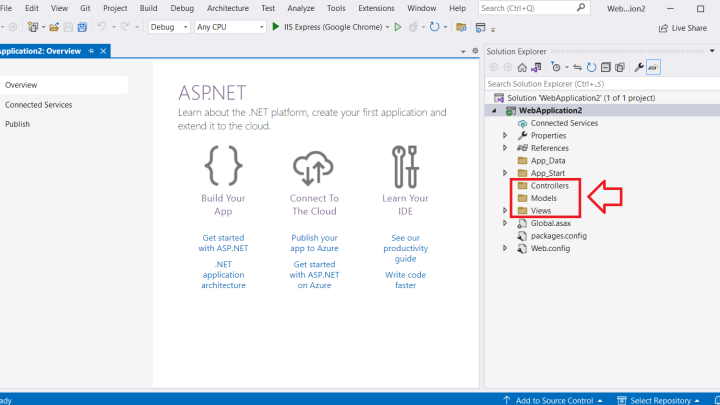The image size is (720, 405).
Task: Expand the Views folder
Action: tap(505, 211)
